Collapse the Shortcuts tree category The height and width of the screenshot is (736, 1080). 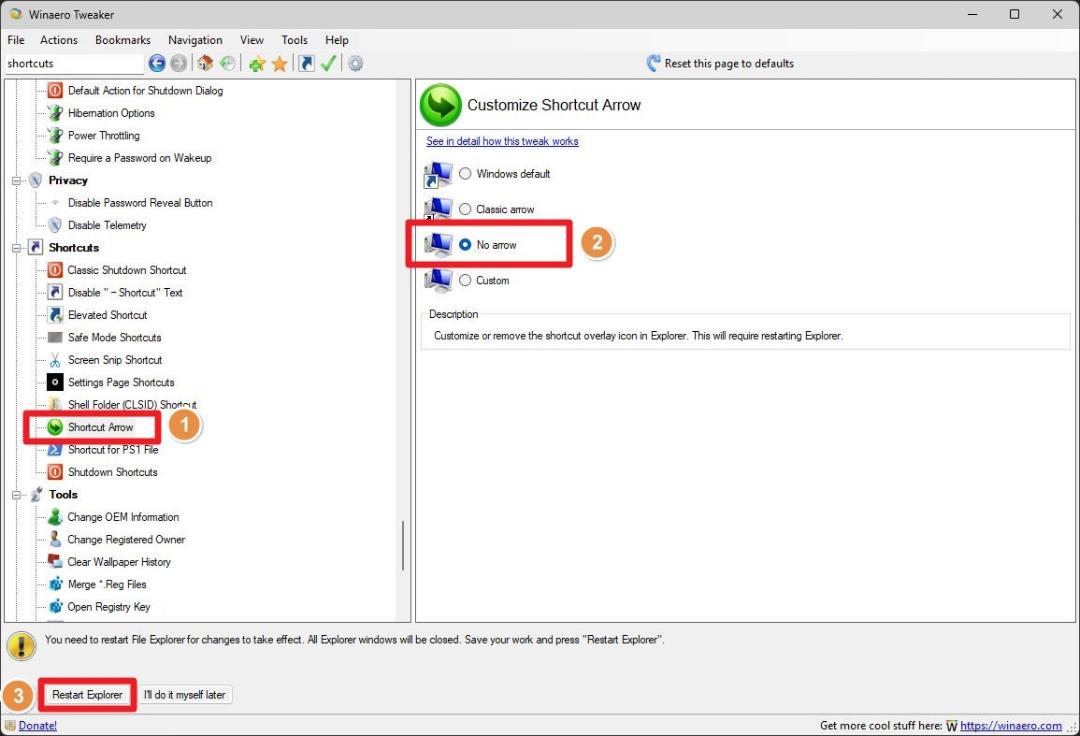17,248
